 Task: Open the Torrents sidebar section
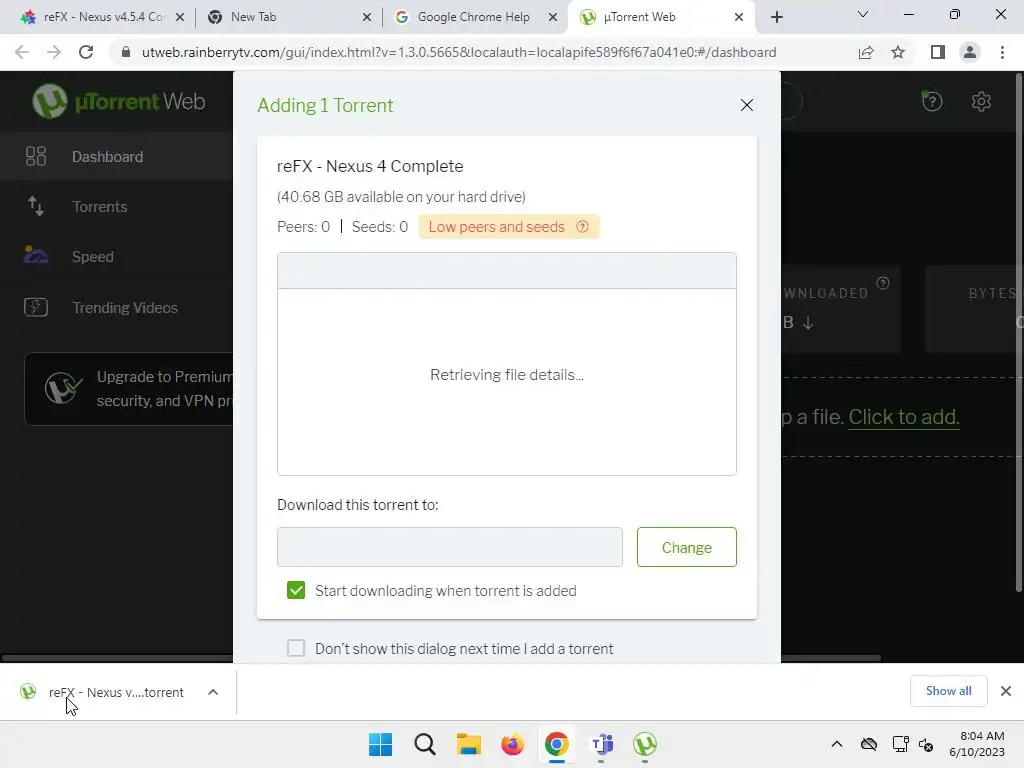116,206
